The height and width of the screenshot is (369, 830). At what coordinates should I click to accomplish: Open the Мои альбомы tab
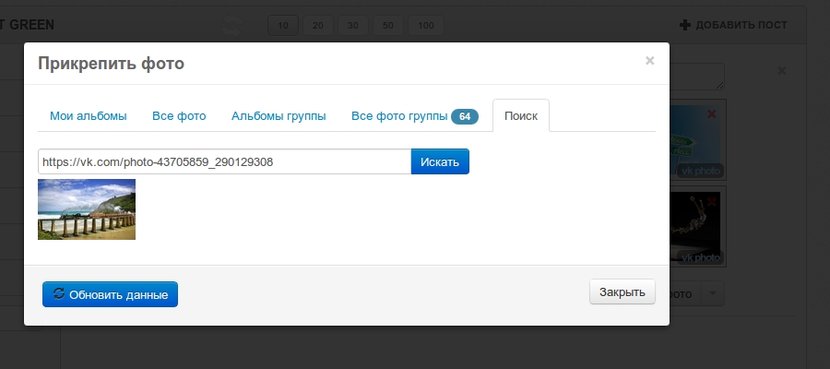tap(88, 116)
